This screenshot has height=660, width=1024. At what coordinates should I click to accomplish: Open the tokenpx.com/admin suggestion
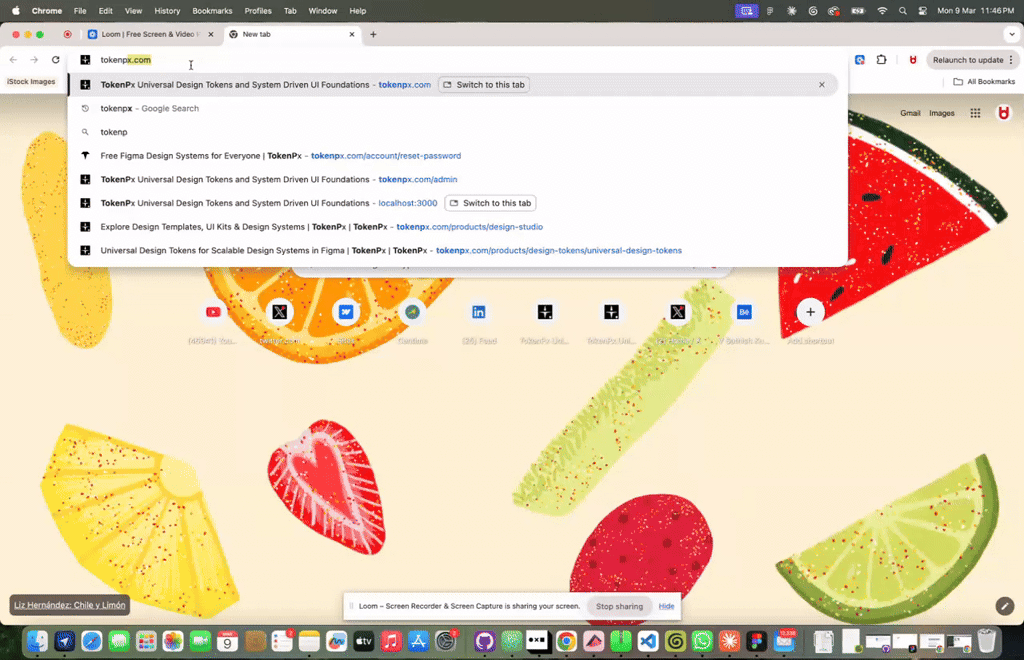point(453,180)
